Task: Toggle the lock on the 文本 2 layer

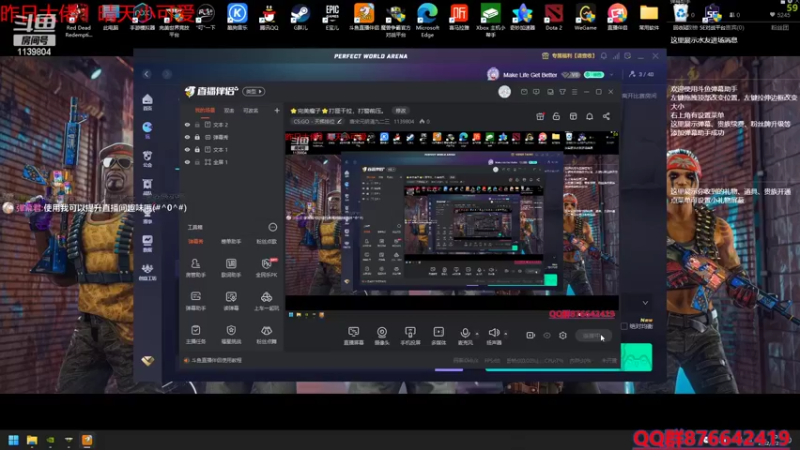Action: [197, 124]
